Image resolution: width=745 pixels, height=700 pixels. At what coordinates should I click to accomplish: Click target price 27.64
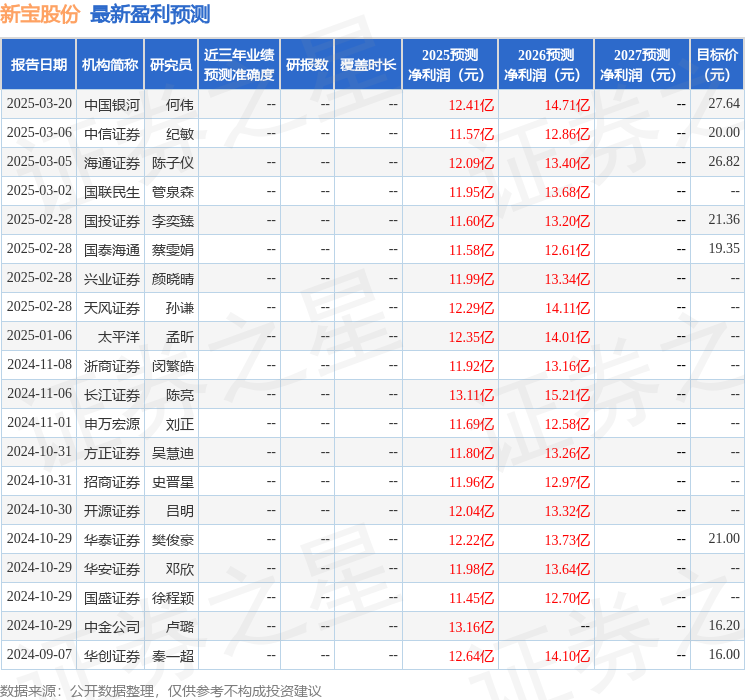723,104
